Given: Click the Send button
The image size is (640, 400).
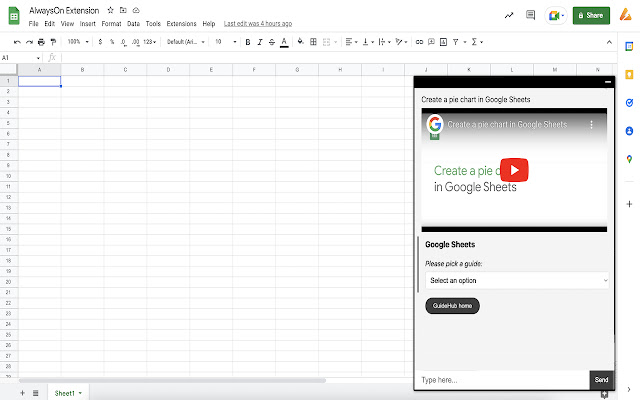Looking at the screenshot, I should point(601,380).
